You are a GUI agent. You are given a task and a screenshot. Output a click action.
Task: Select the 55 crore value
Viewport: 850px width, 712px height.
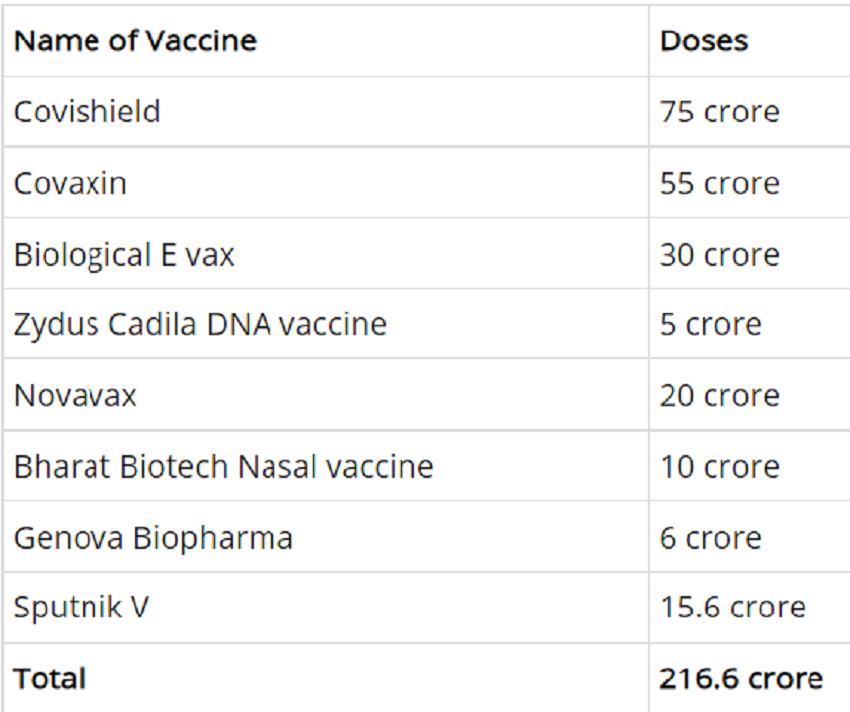click(719, 183)
